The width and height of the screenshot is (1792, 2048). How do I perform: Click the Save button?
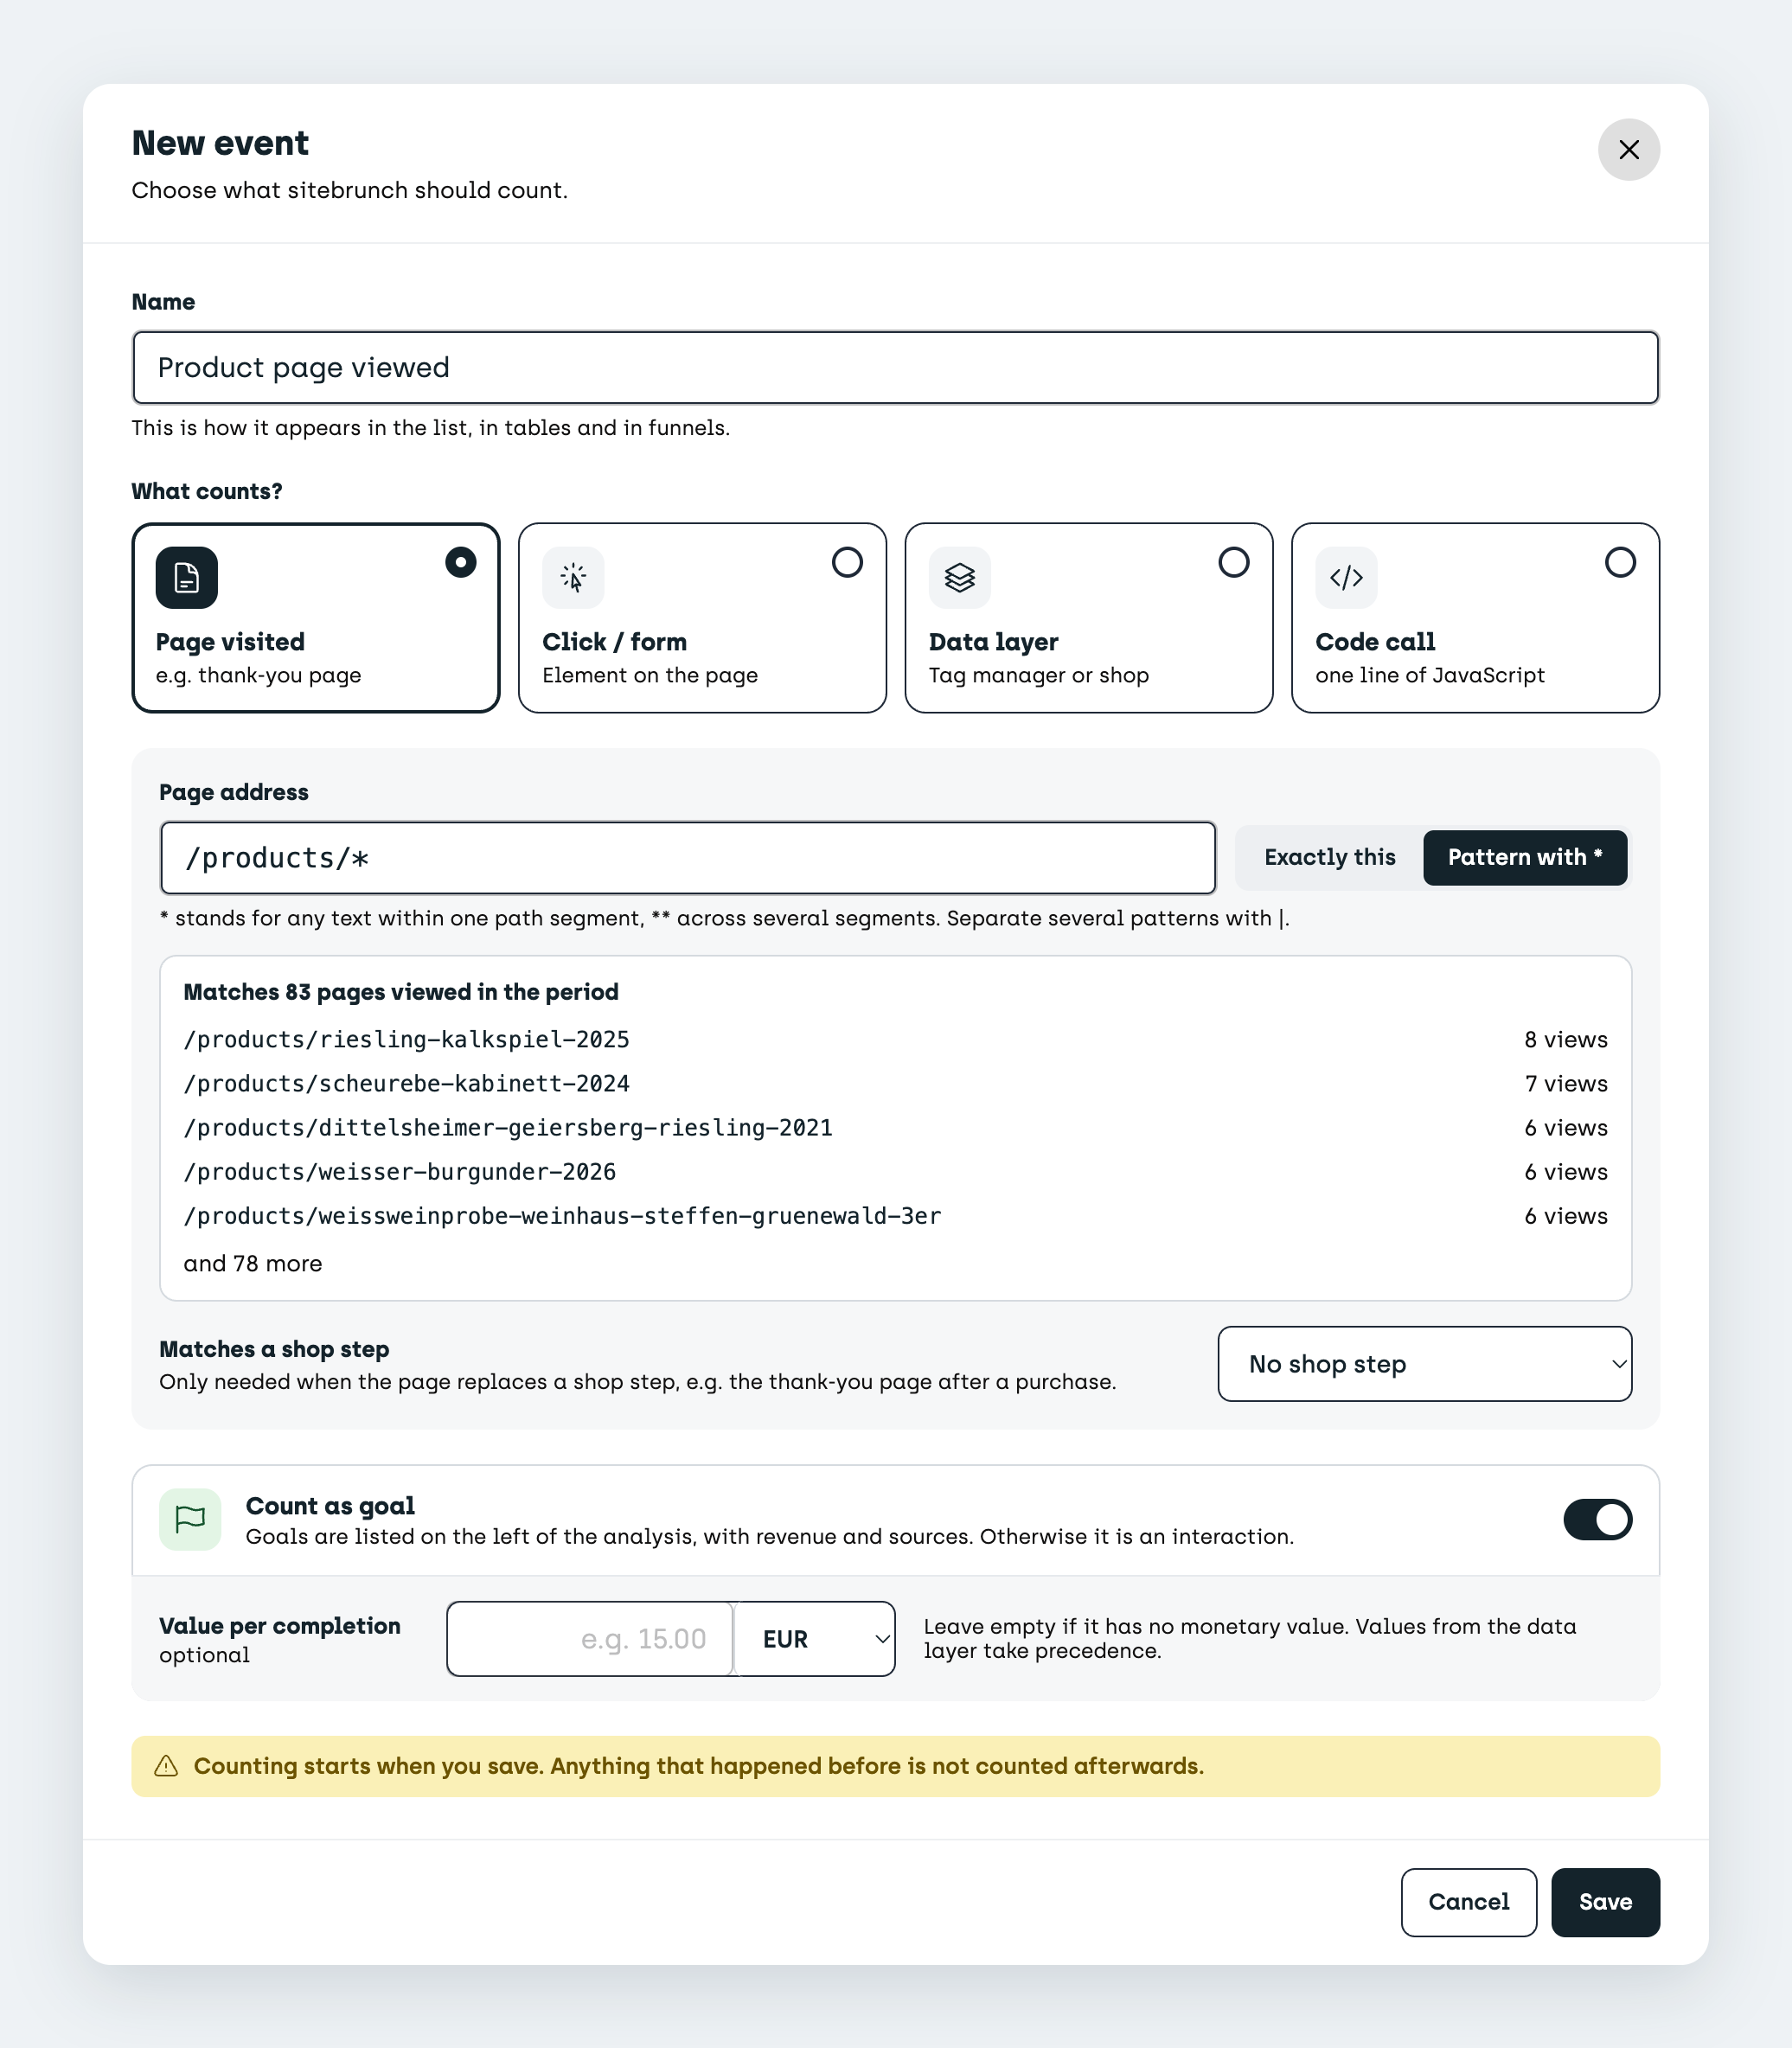pos(1605,1902)
